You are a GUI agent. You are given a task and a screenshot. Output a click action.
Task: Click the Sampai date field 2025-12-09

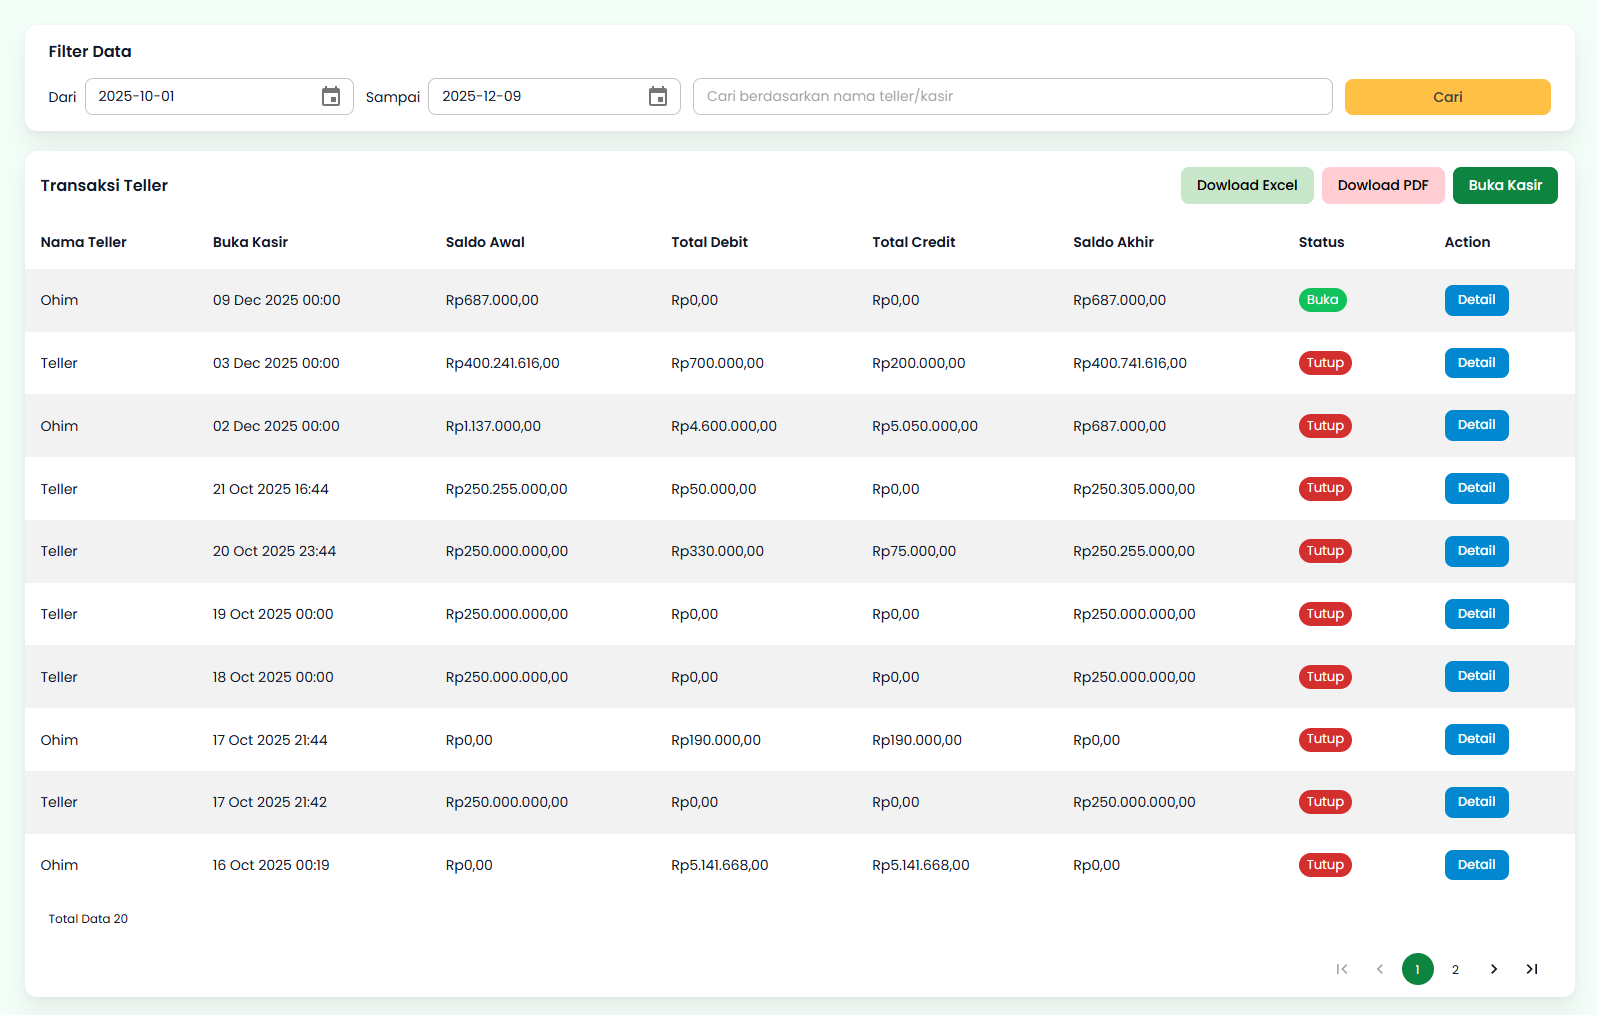click(x=535, y=97)
